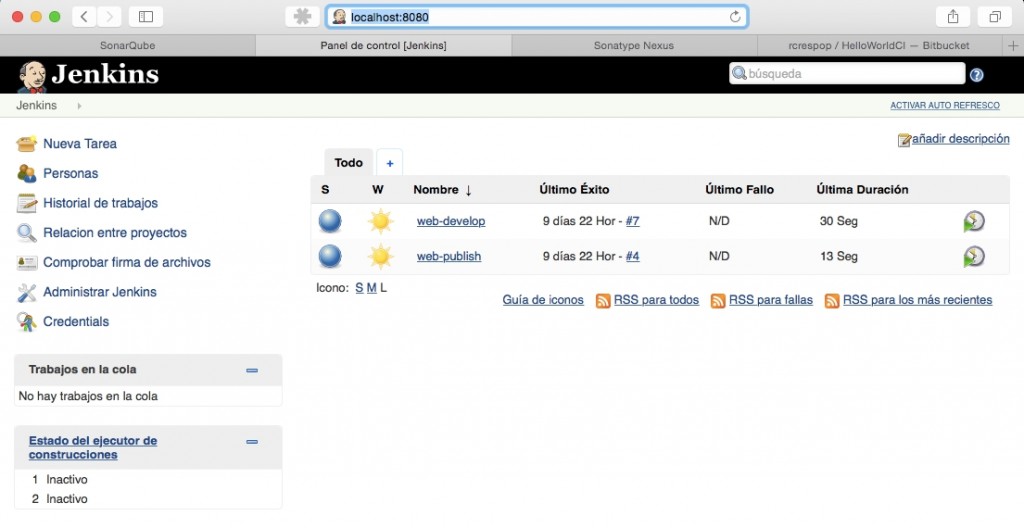Schedule a build for web-publish
This screenshot has width=1024, height=528.
pos(974,257)
